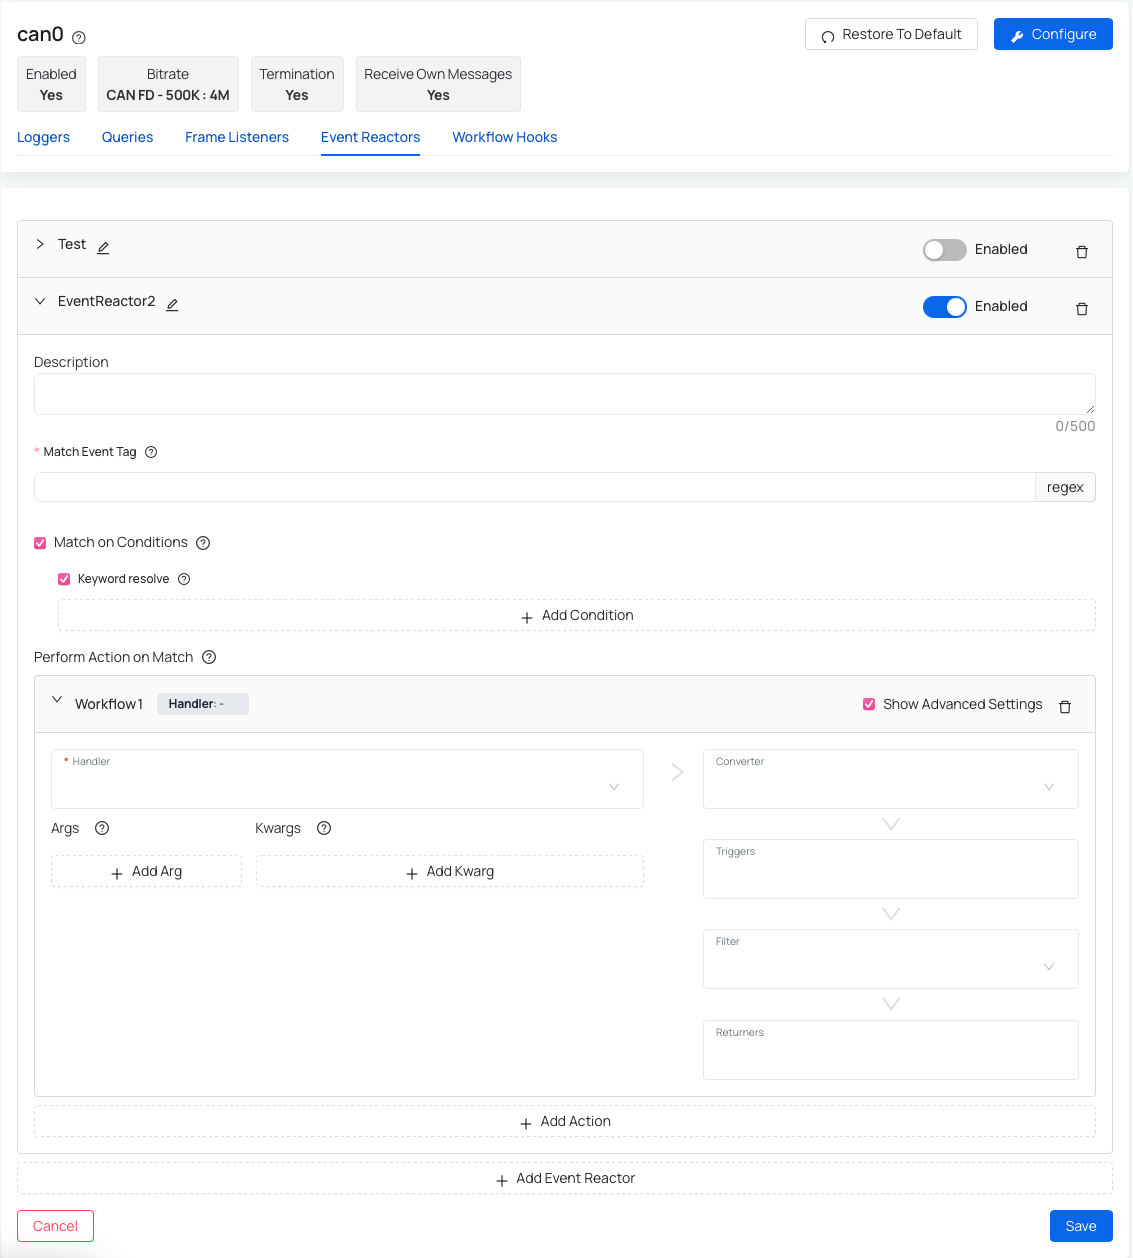
Task: Remove the Workflow1 action with the trash icon
Action: click(x=1064, y=706)
